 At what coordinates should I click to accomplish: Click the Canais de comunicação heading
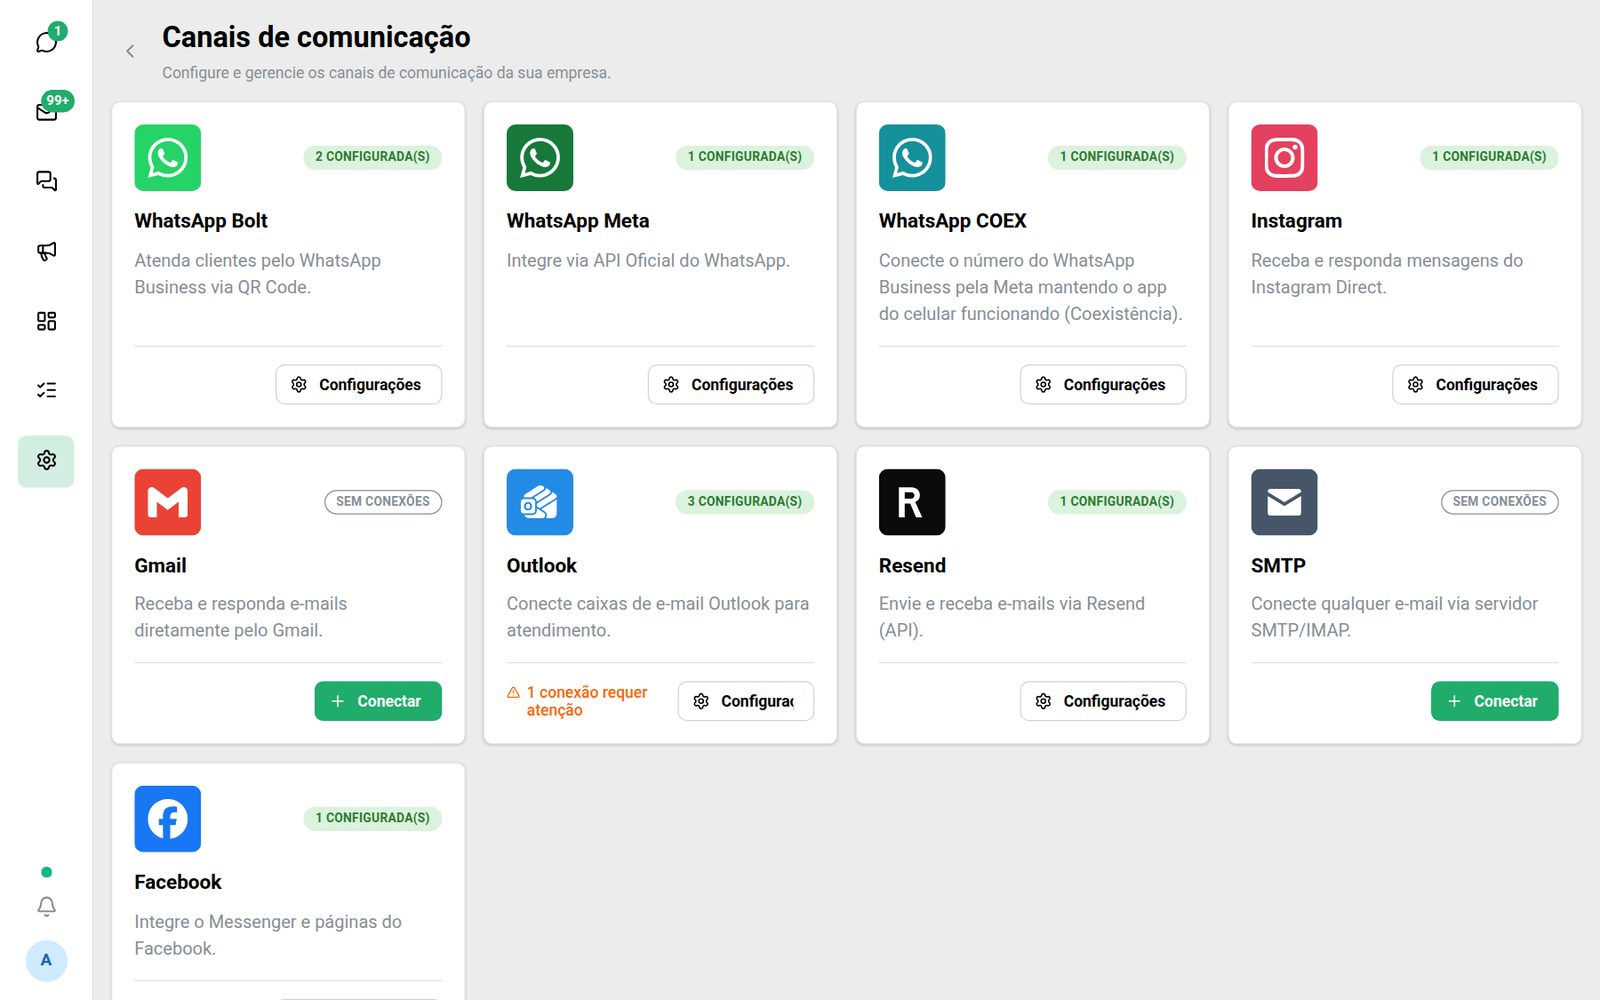(x=316, y=37)
